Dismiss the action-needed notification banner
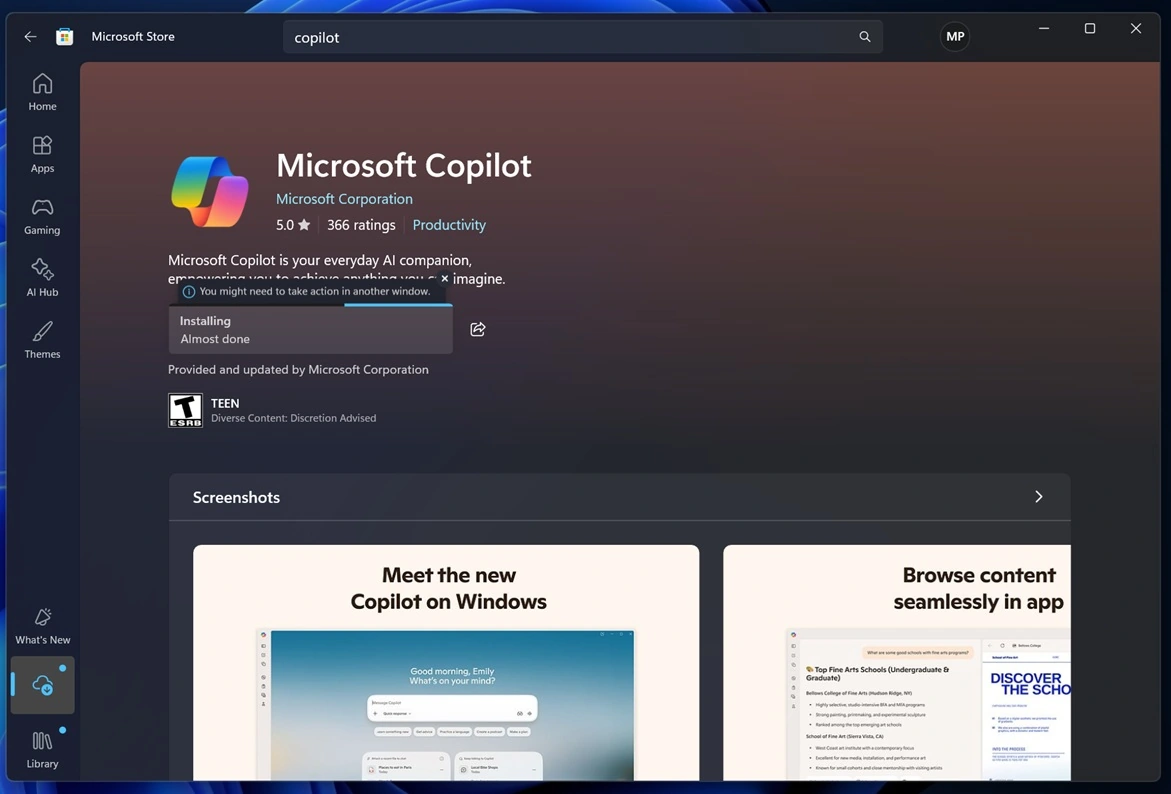 click(x=444, y=279)
